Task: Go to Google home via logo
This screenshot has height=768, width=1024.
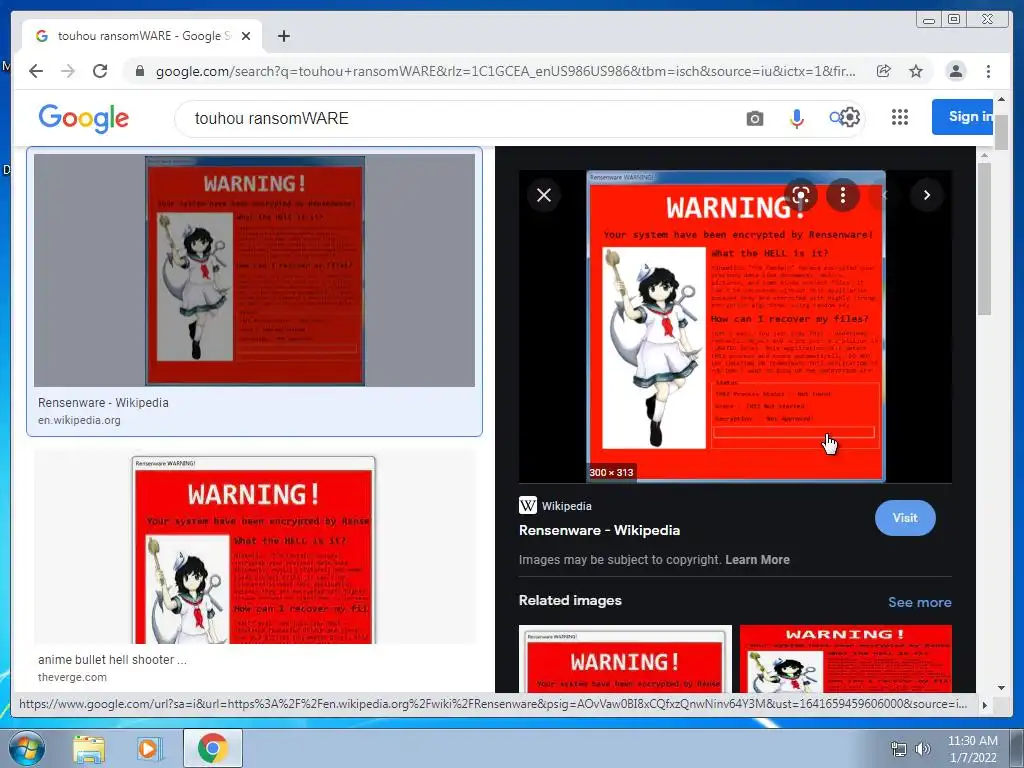Action: point(84,118)
